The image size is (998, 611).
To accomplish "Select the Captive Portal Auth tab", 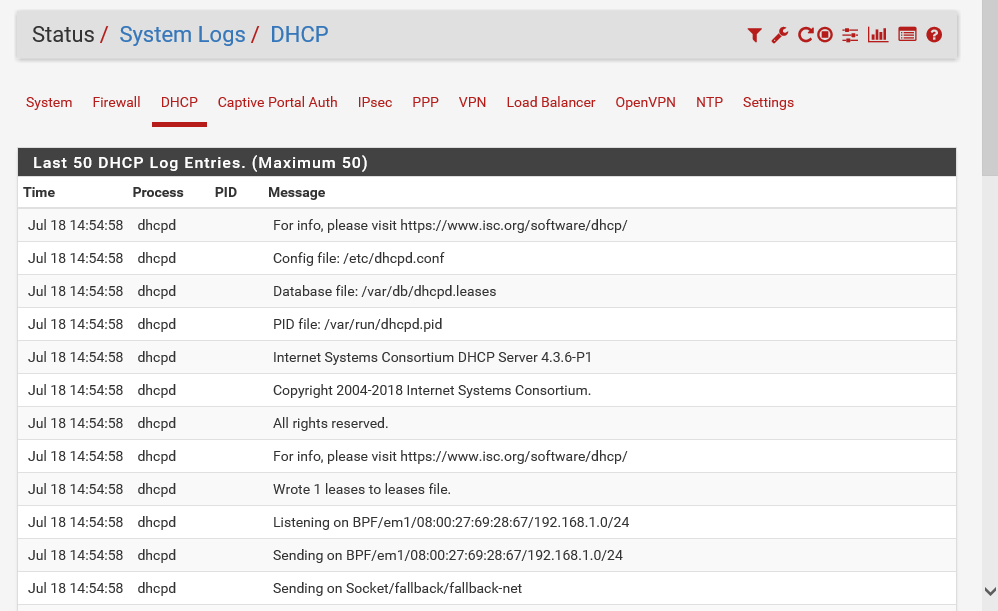I will [277, 102].
